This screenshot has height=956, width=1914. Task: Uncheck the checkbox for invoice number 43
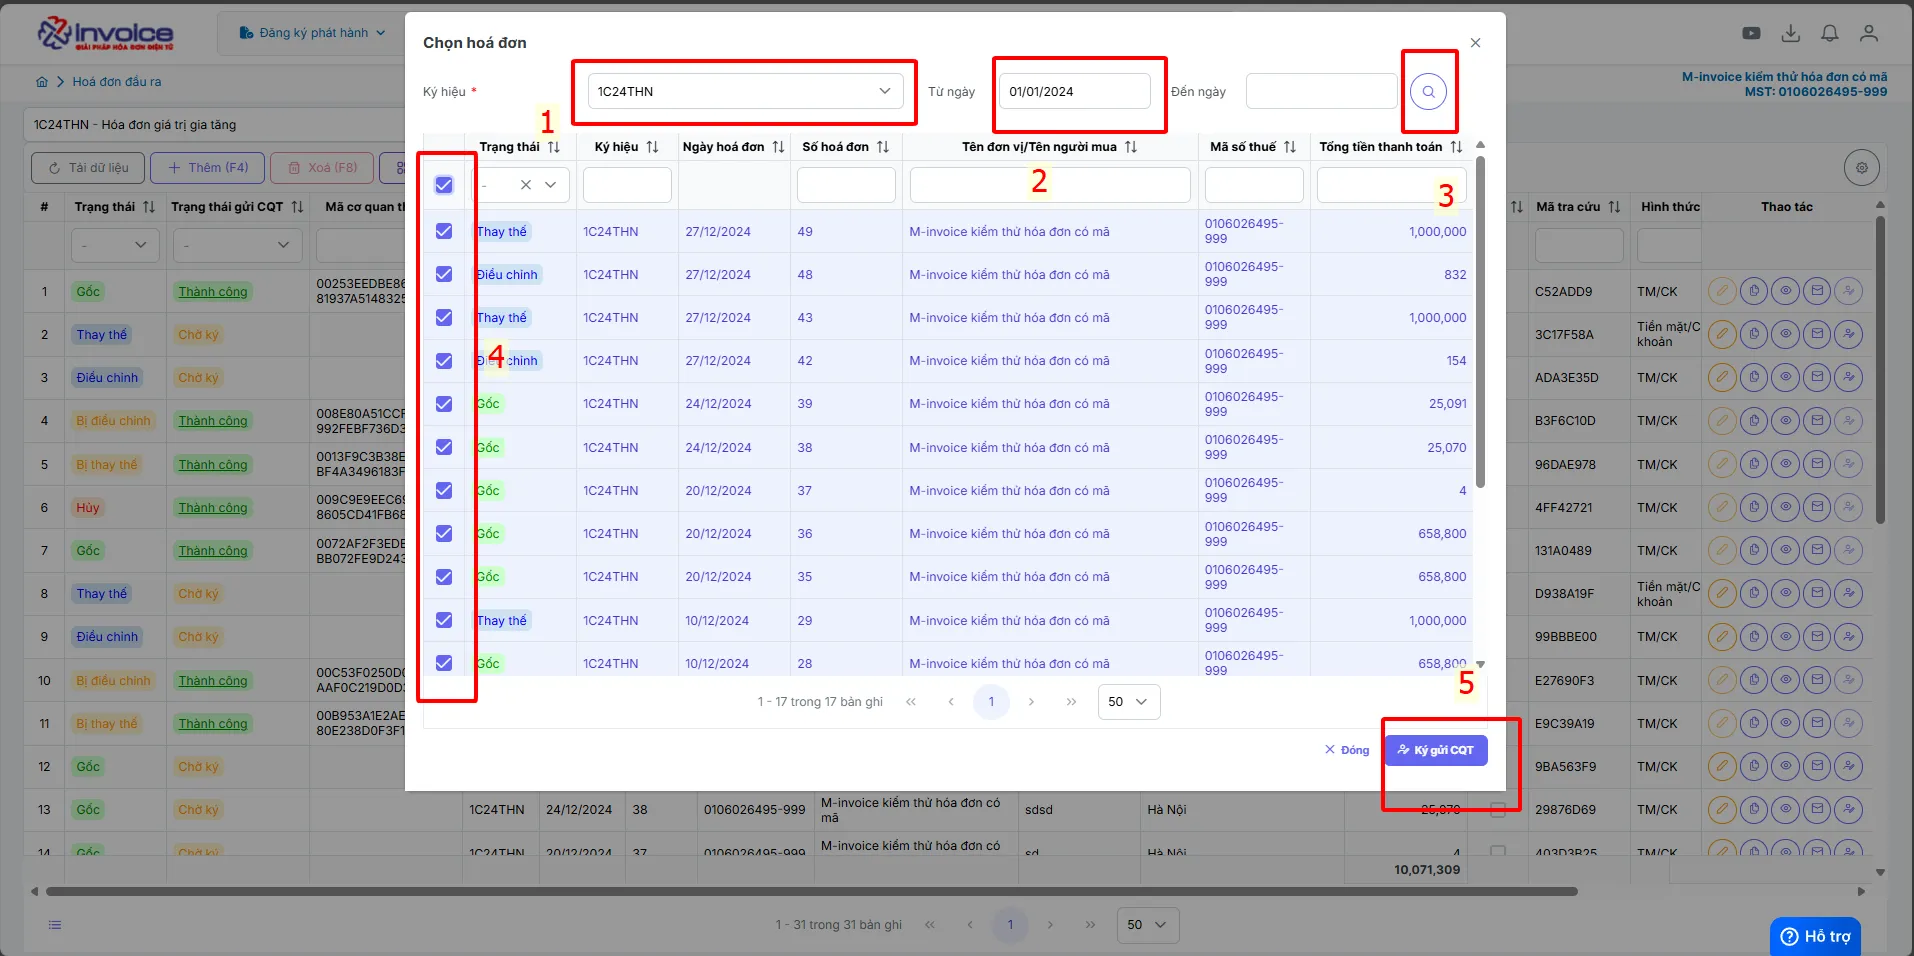[x=444, y=317]
